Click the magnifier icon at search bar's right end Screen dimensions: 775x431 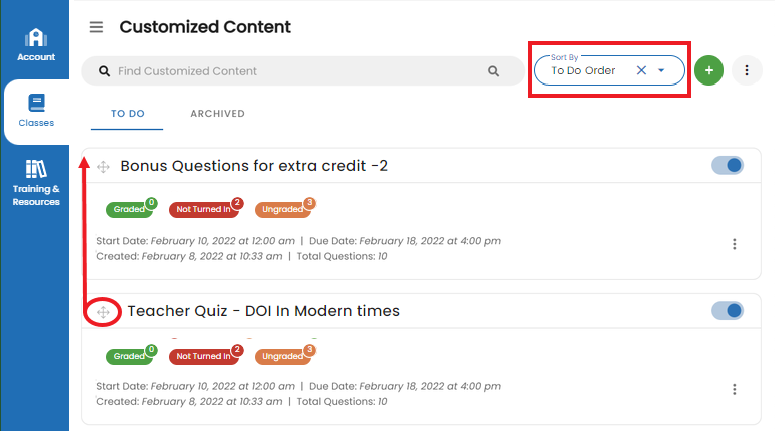(x=493, y=71)
